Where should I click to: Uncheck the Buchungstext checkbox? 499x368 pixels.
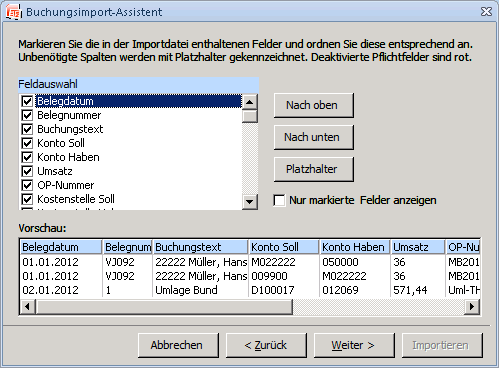point(27,129)
